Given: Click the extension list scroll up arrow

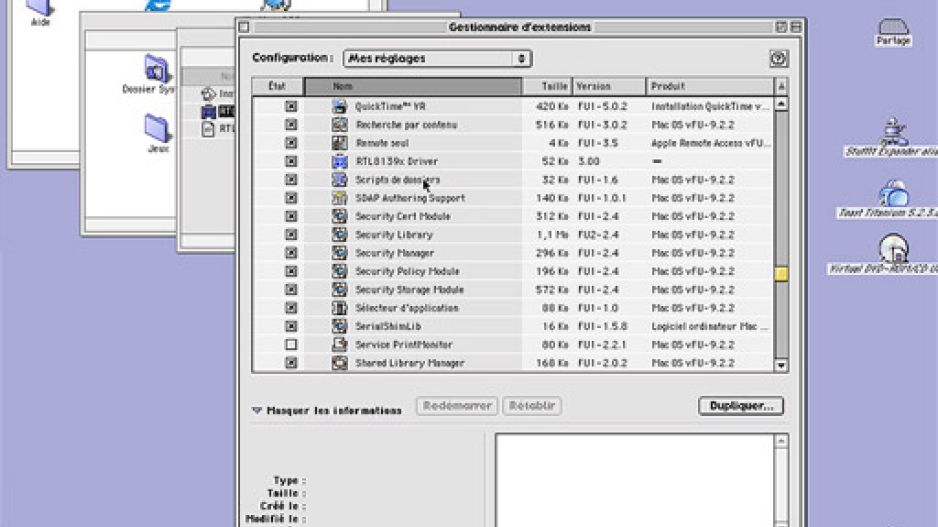Looking at the screenshot, I should point(781,104).
